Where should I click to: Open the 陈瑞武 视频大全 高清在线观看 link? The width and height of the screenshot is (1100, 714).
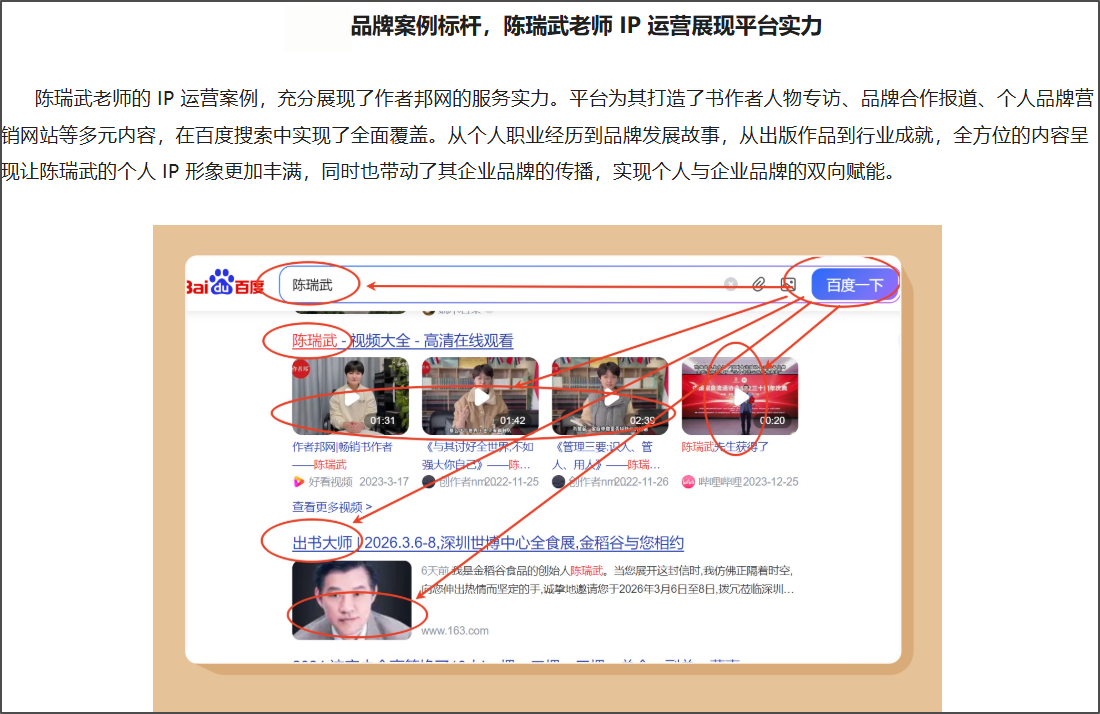(x=403, y=341)
